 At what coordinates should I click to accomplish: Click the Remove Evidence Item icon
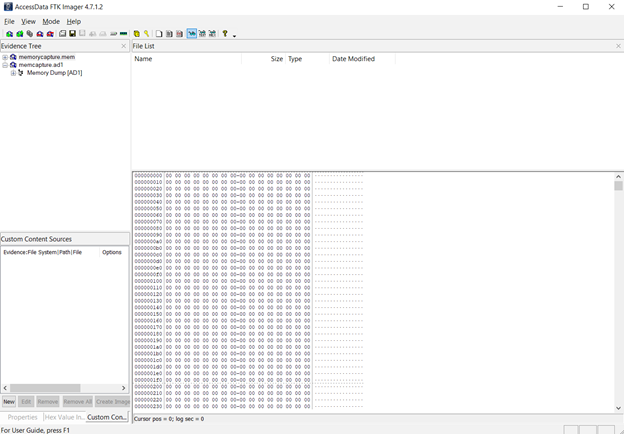click(x=40, y=34)
